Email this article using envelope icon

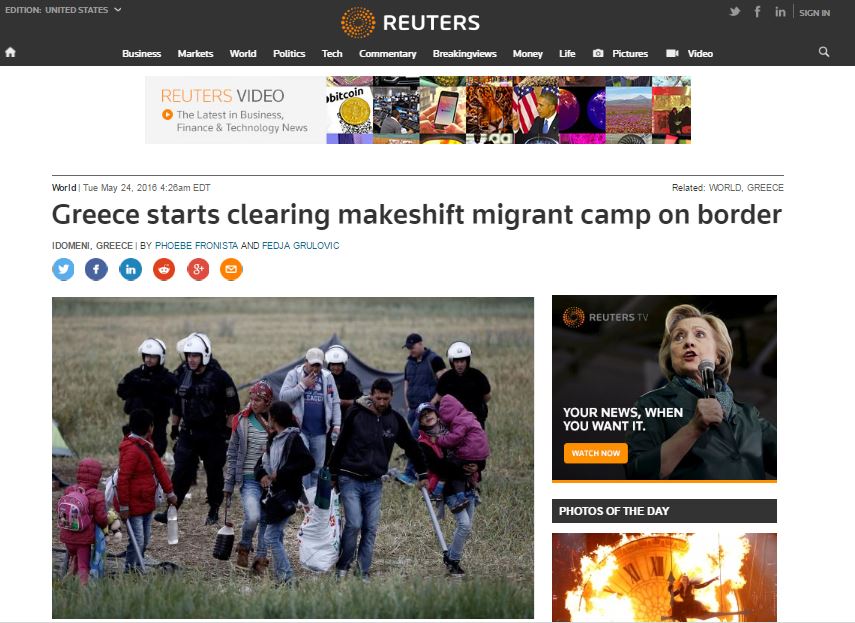pos(231,269)
